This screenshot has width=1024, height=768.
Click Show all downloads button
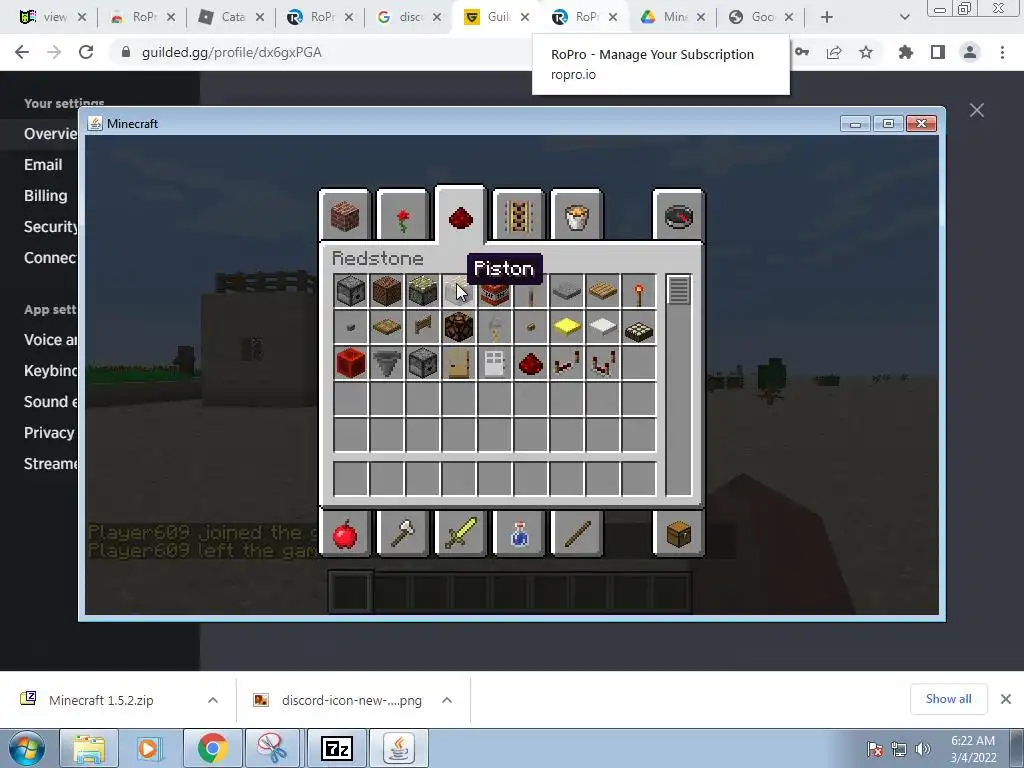(x=948, y=699)
